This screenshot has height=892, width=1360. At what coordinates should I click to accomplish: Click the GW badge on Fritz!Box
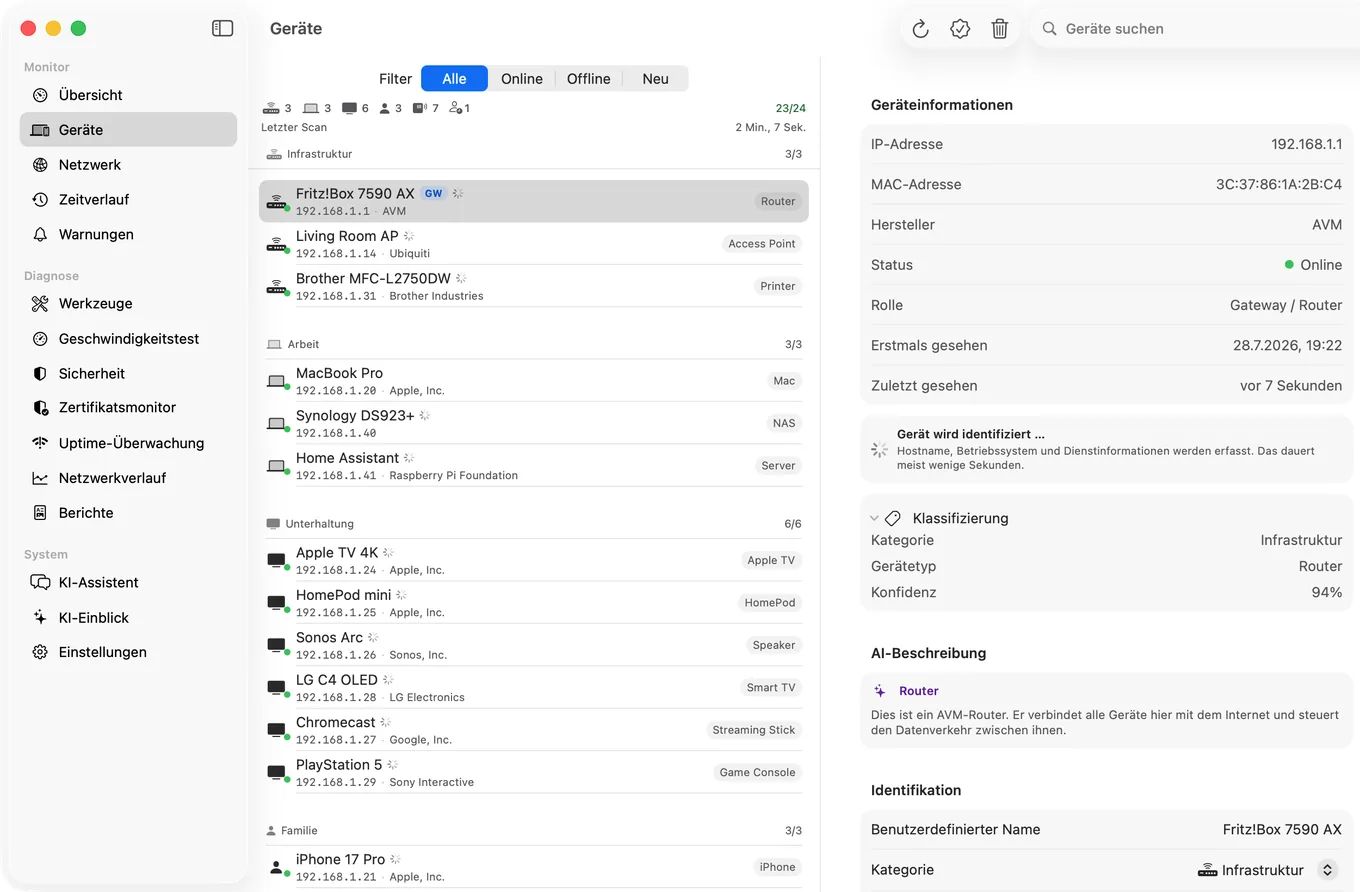[433, 194]
